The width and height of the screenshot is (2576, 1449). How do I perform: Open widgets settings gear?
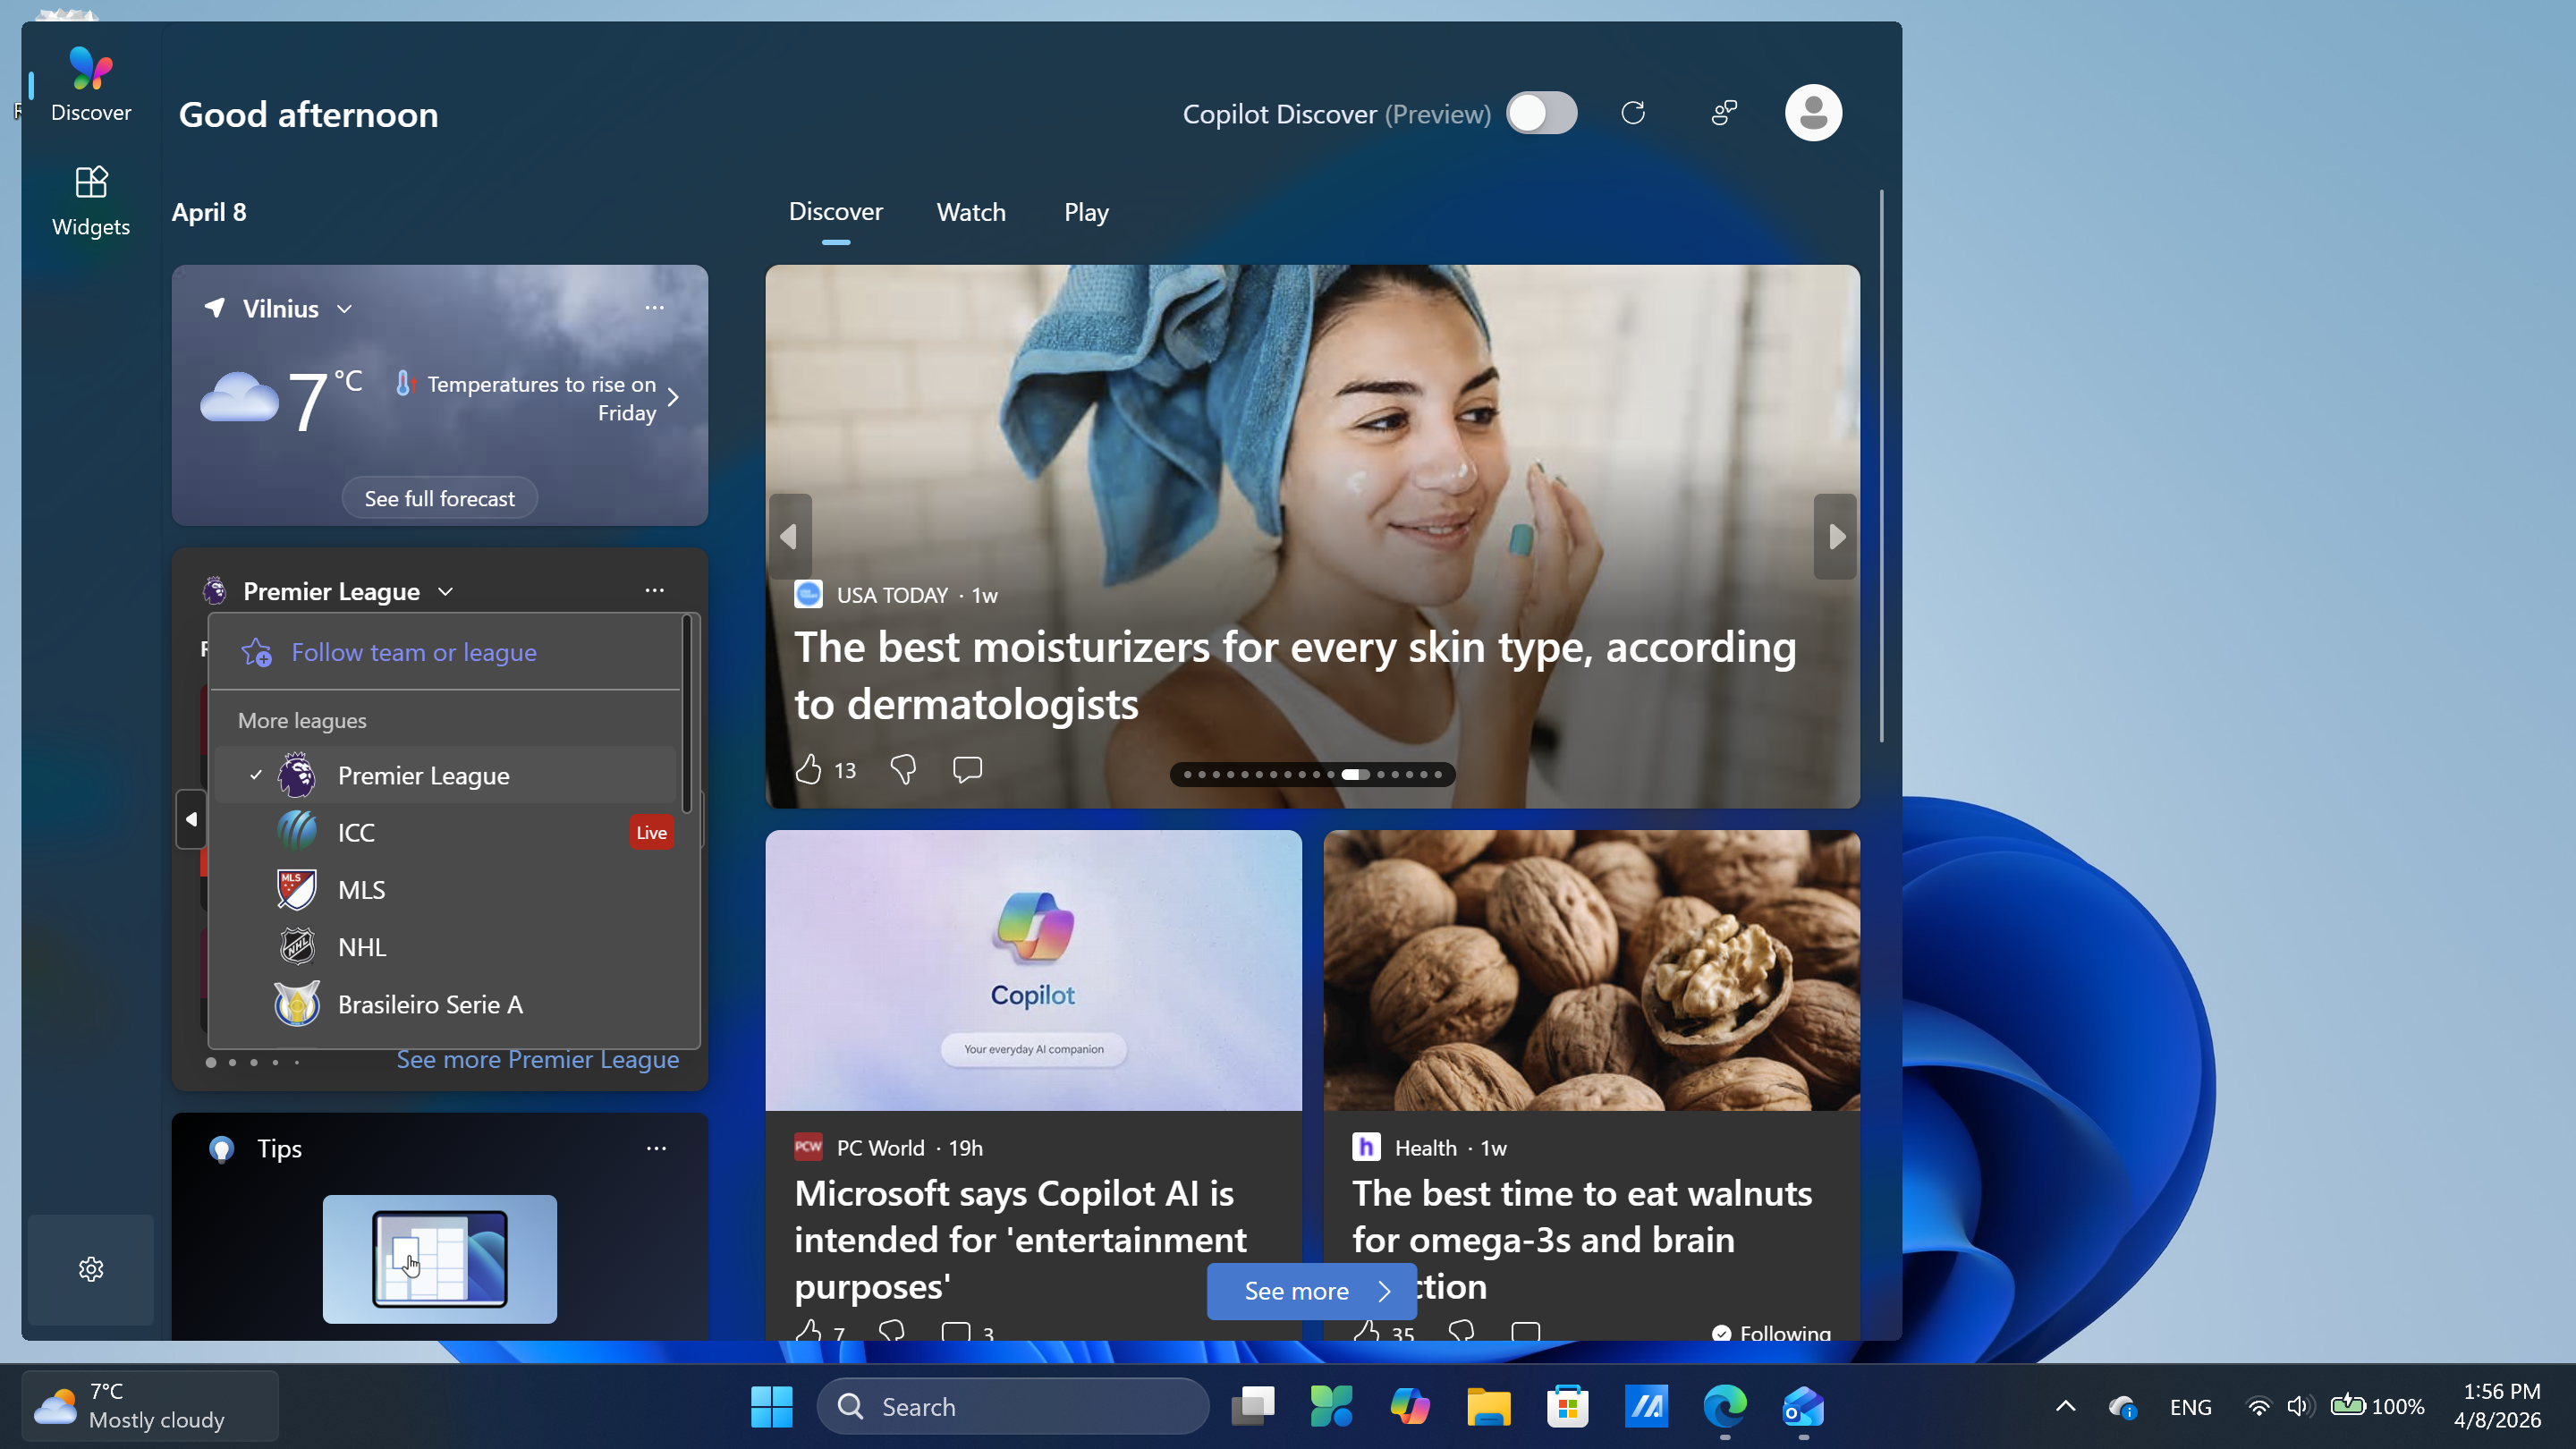91,1269
